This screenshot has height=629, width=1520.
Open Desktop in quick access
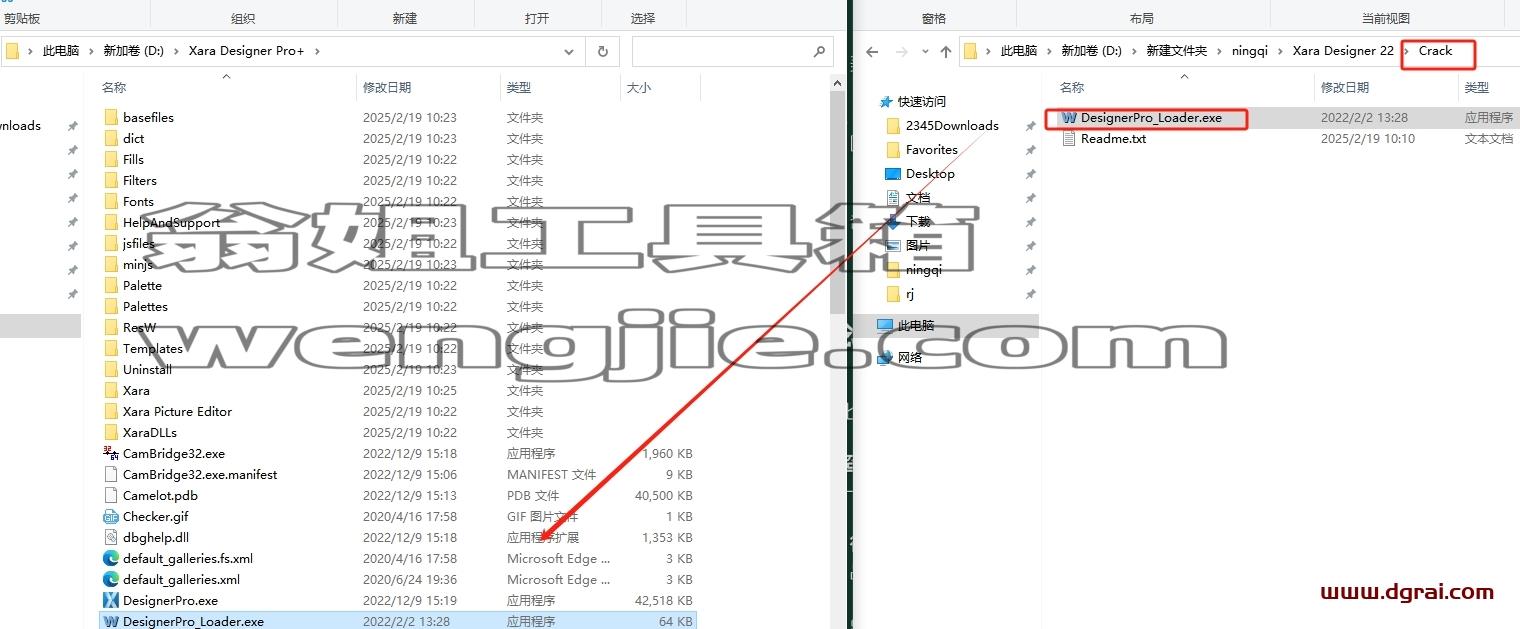[x=930, y=173]
